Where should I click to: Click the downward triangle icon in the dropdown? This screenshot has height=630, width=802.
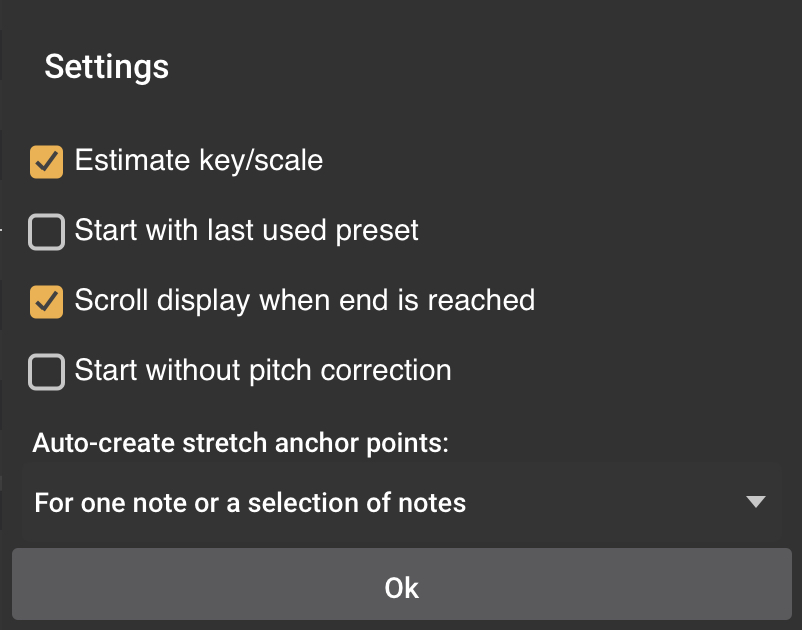(756, 502)
